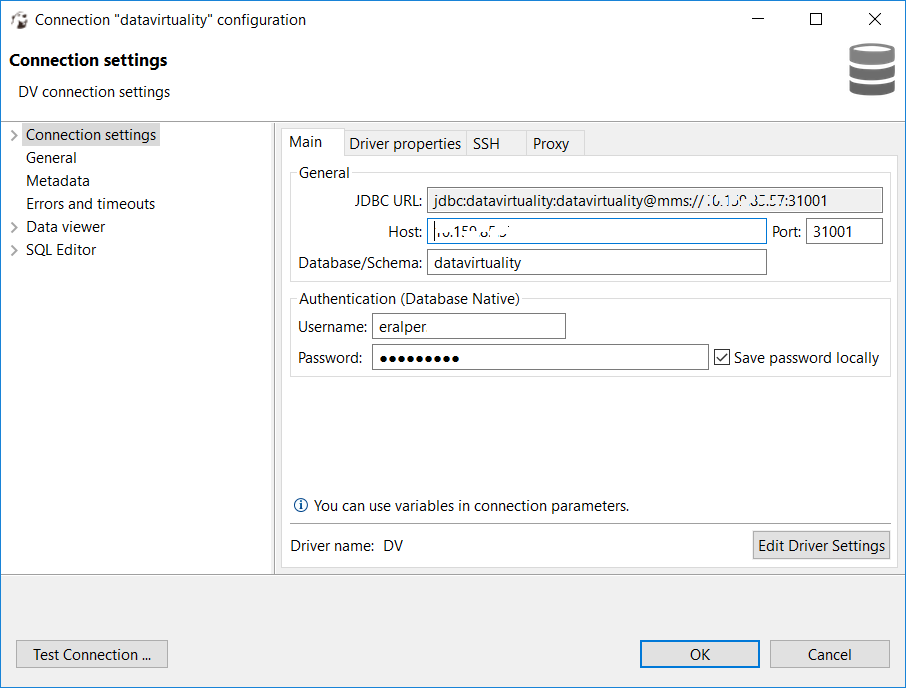The width and height of the screenshot is (906, 688).
Task: Click the 'You can use variables' hint text
Action: [471, 505]
